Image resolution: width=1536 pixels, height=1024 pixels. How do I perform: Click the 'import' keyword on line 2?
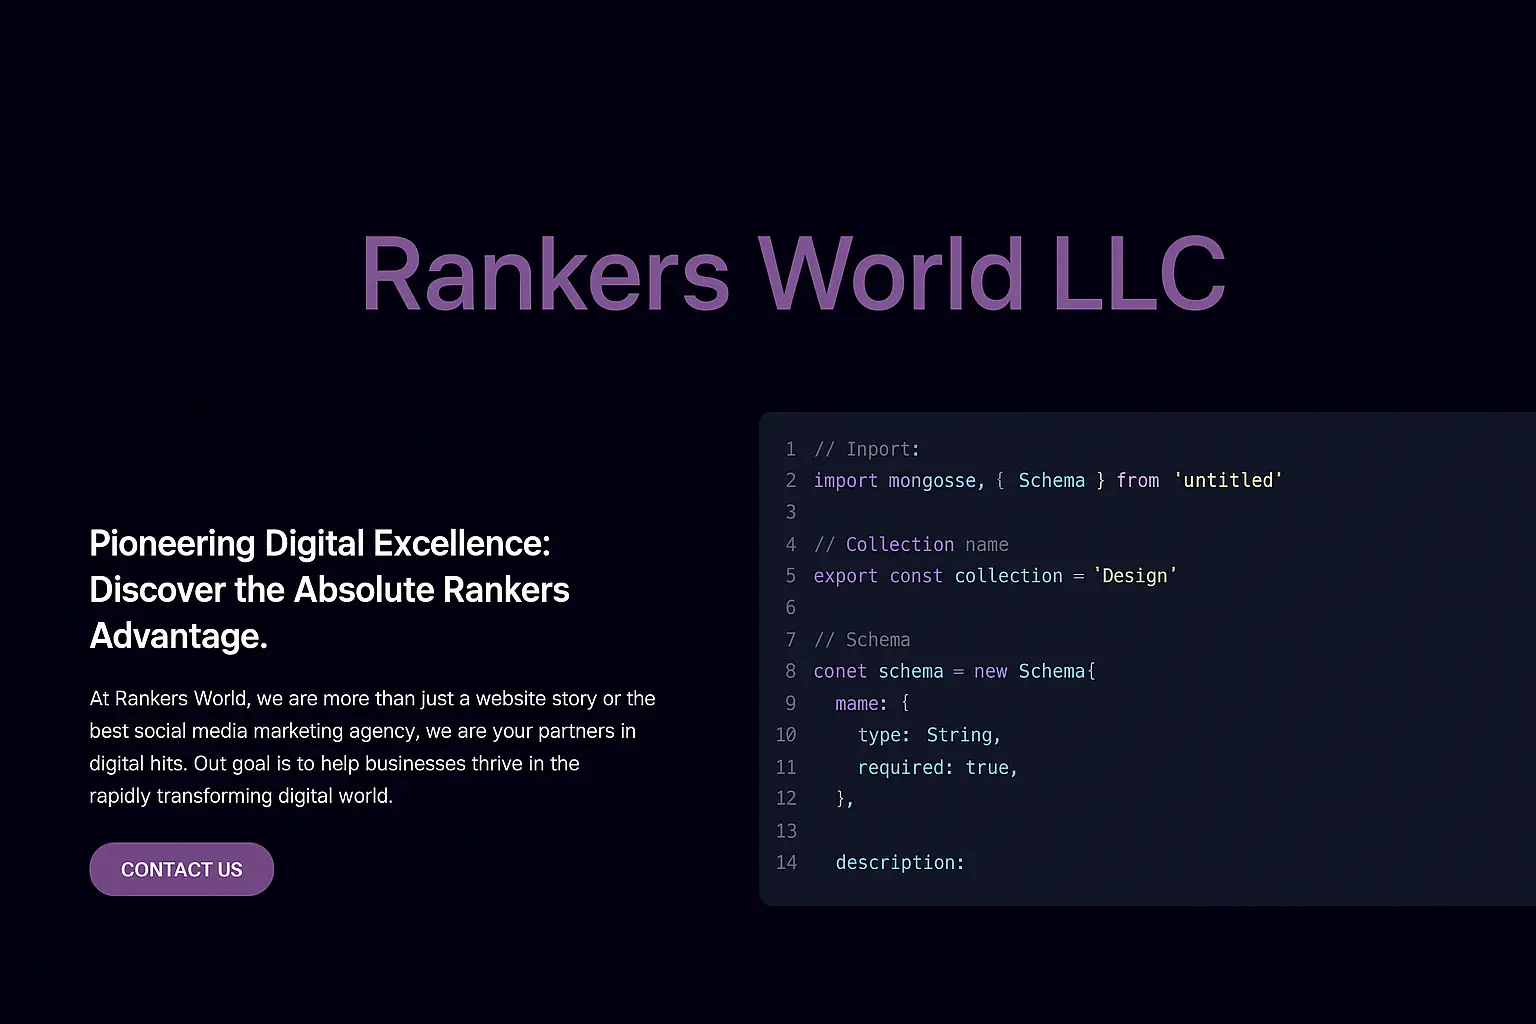(x=845, y=481)
